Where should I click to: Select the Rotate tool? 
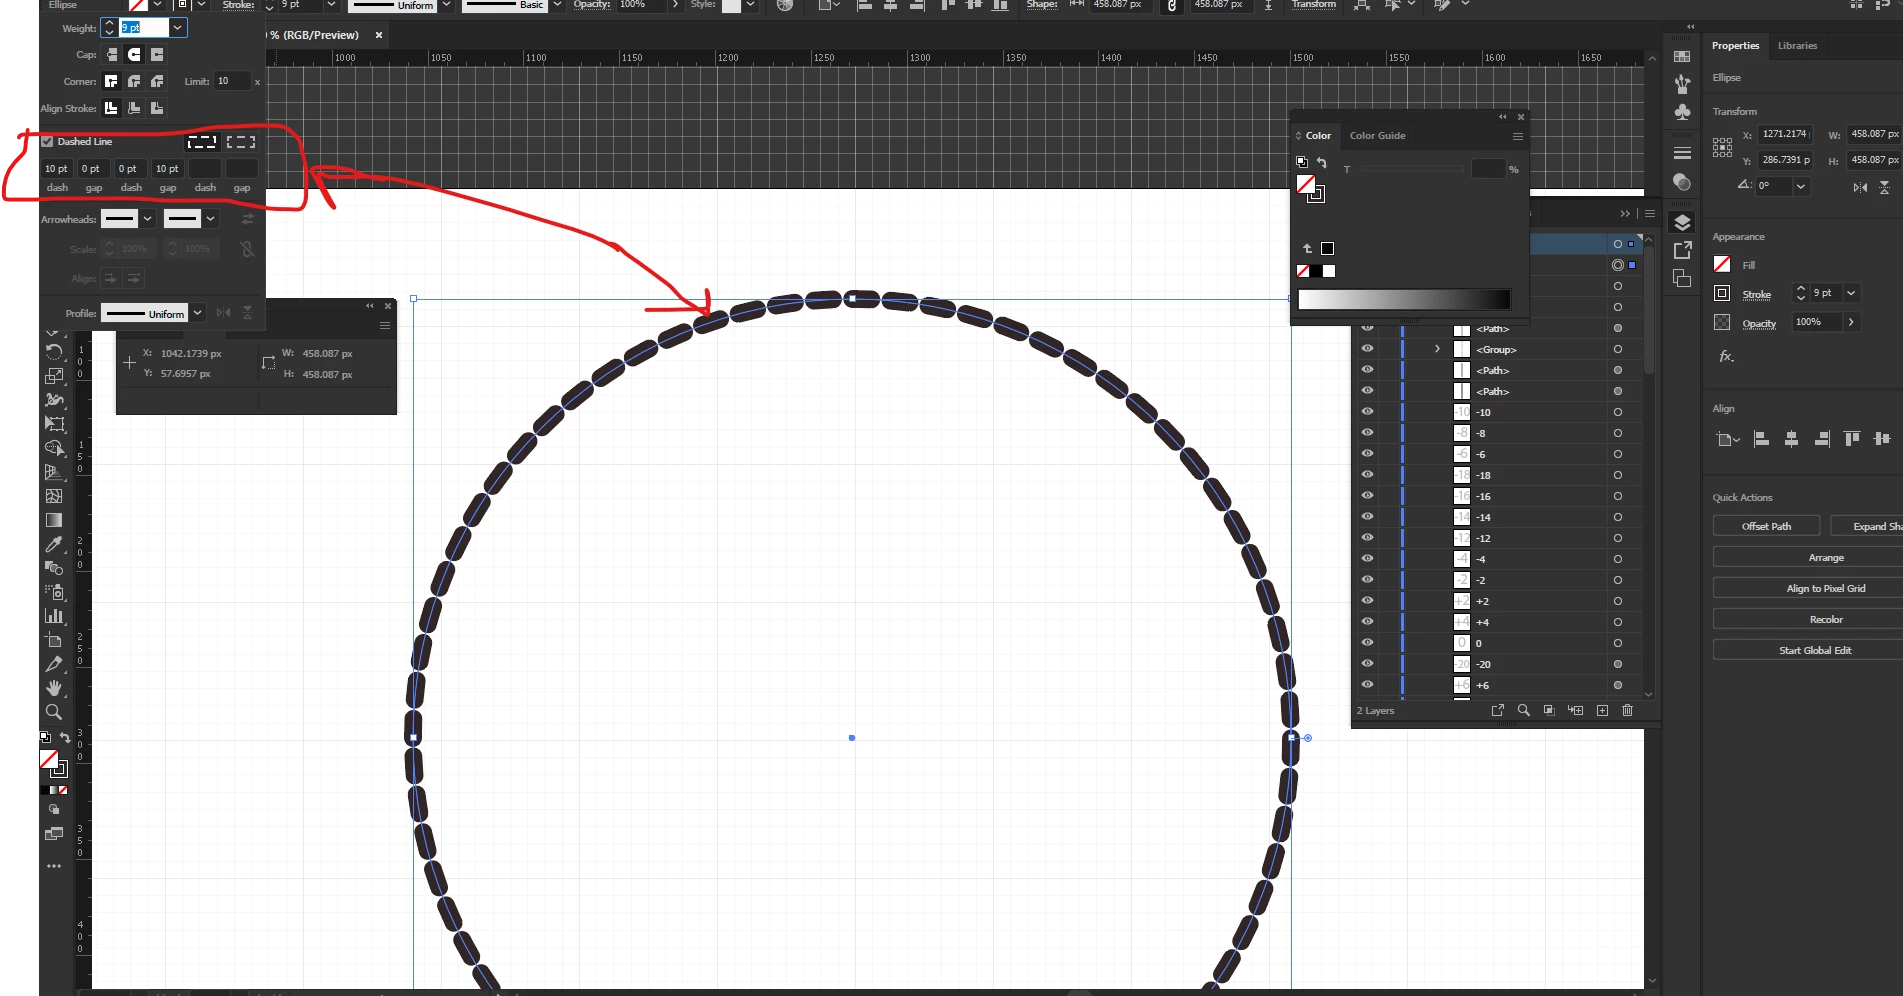pyautogui.click(x=54, y=352)
